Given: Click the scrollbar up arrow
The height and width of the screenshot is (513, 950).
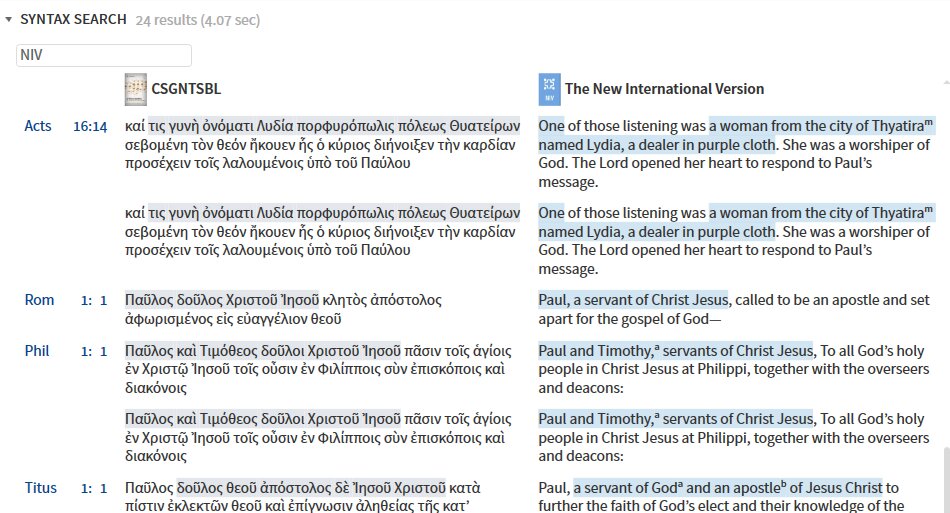Looking at the screenshot, I should (x=946, y=82).
